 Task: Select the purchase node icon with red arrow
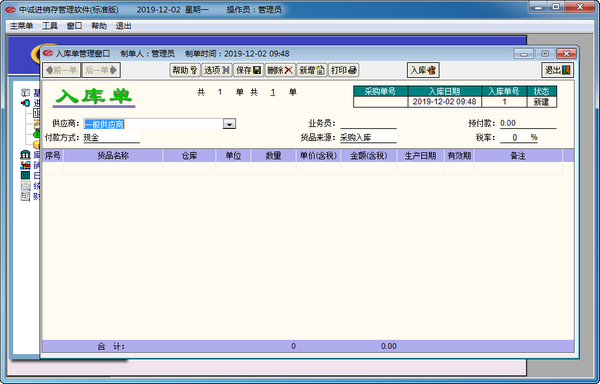coord(25,103)
